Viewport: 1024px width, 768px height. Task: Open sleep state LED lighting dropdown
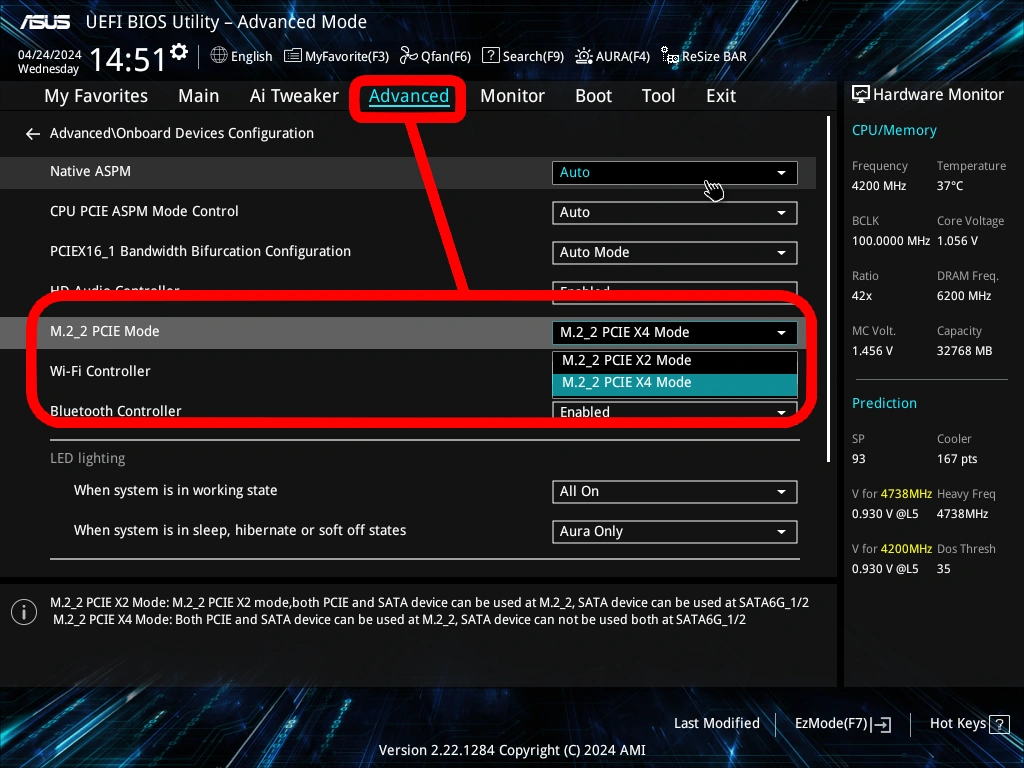pyautogui.click(x=675, y=532)
